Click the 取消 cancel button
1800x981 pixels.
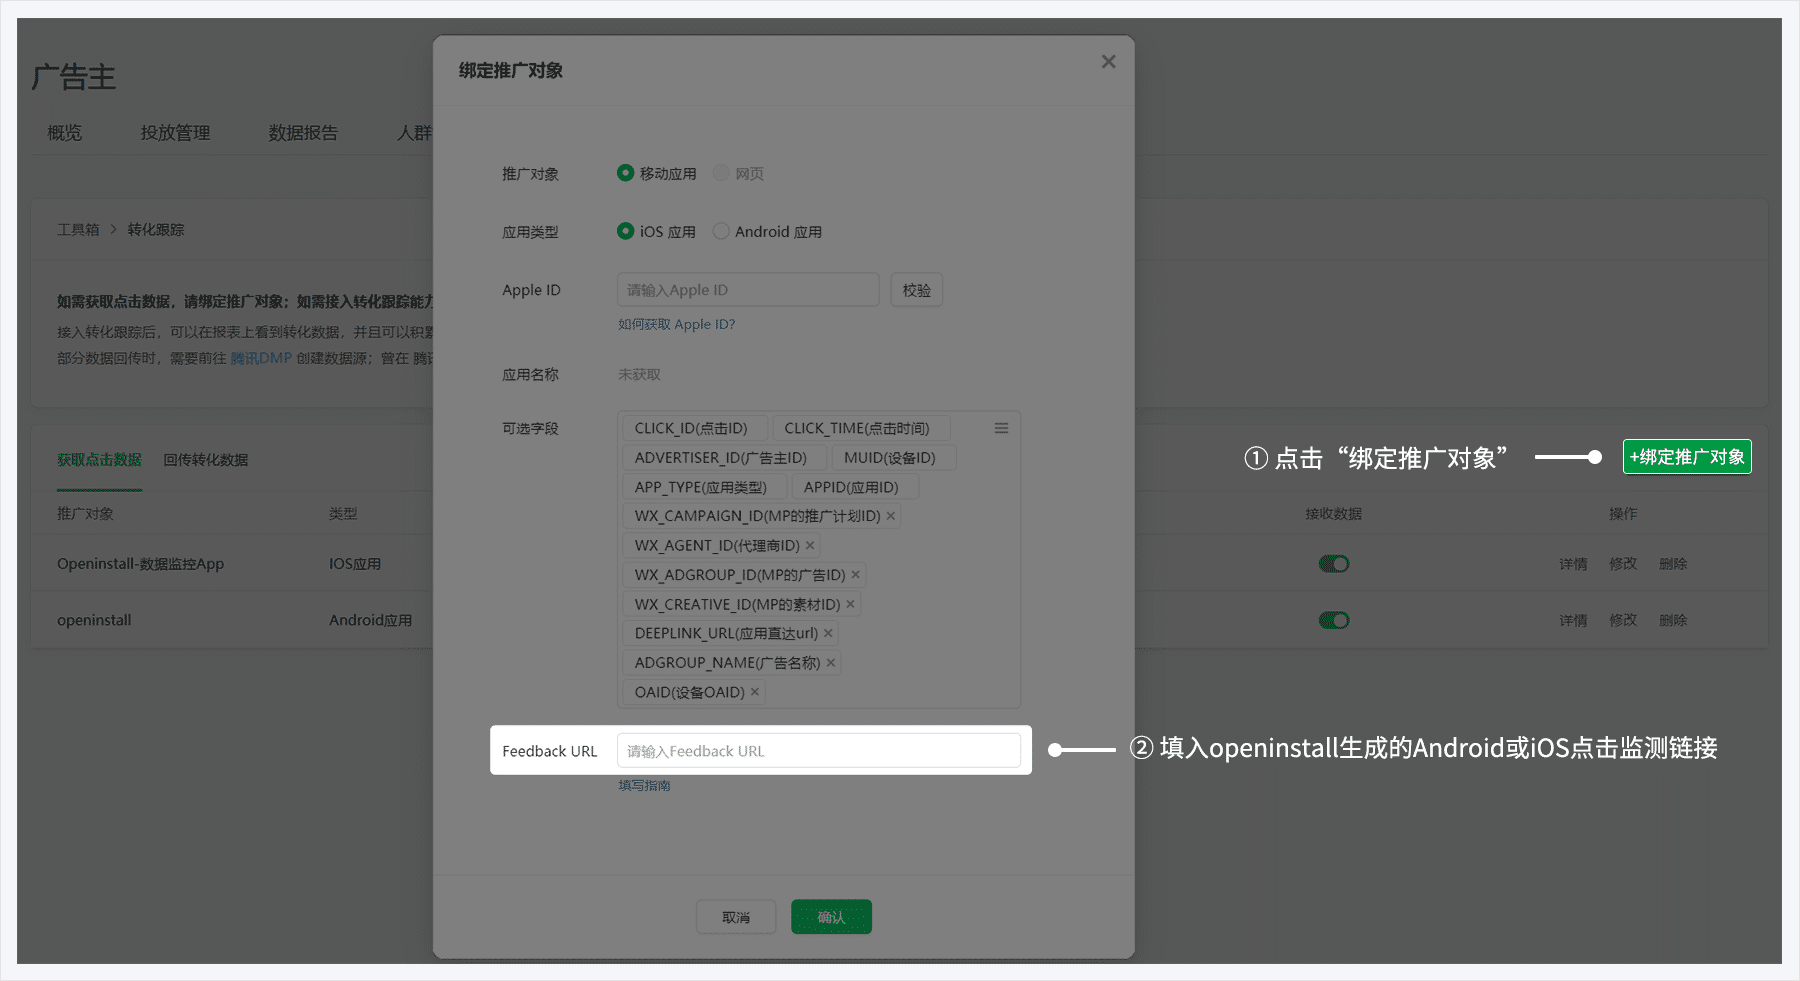pyautogui.click(x=736, y=917)
